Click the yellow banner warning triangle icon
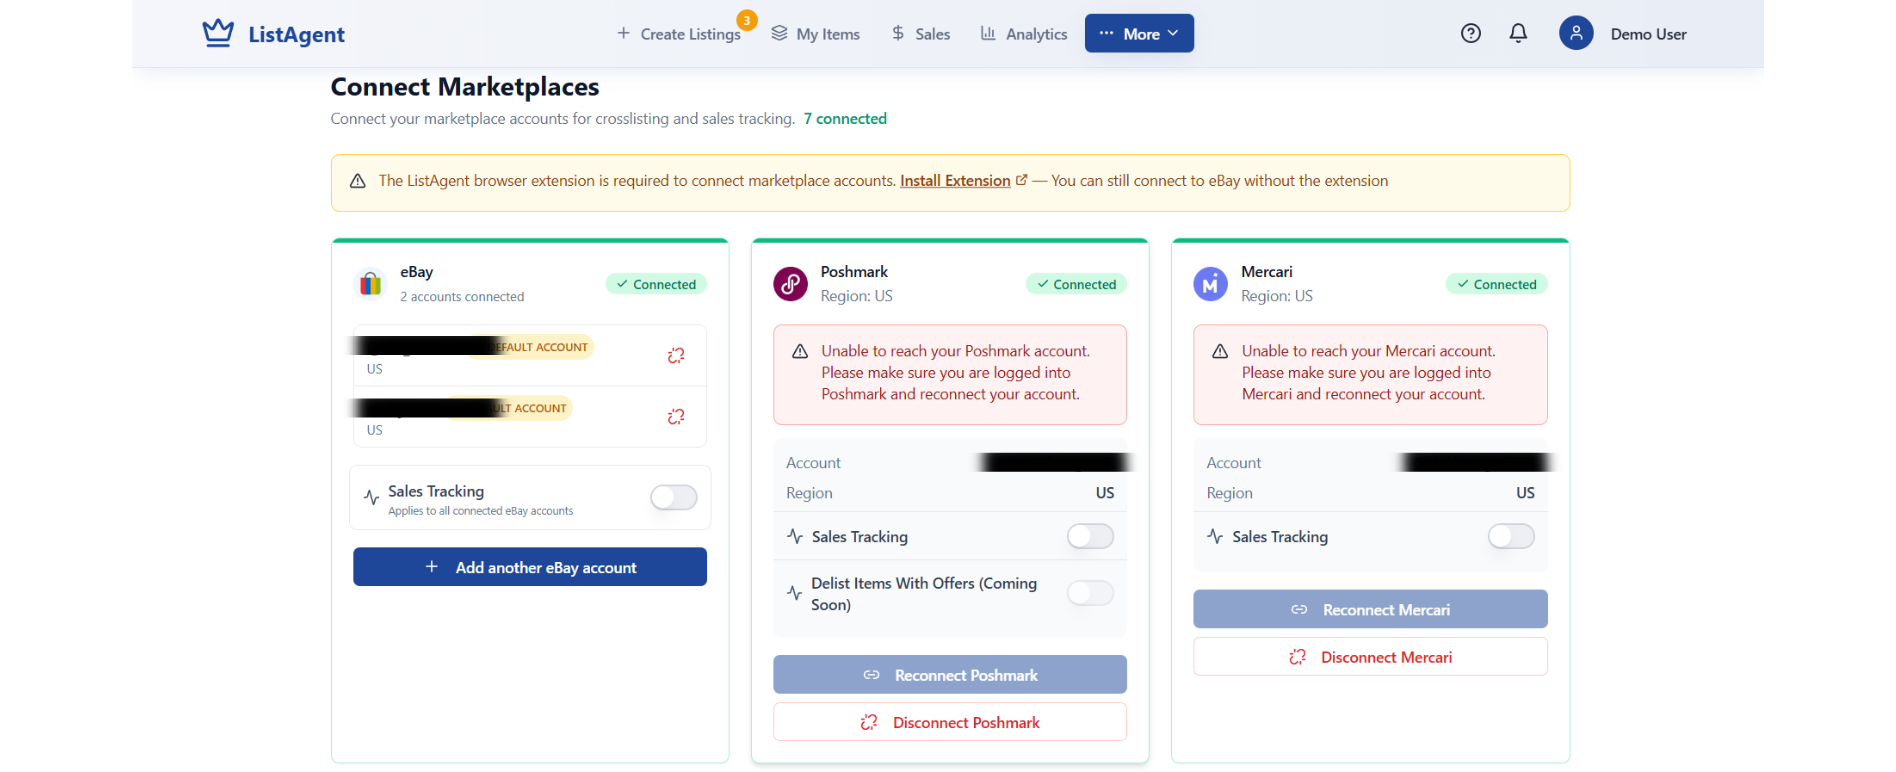1896x772 pixels. tap(358, 181)
